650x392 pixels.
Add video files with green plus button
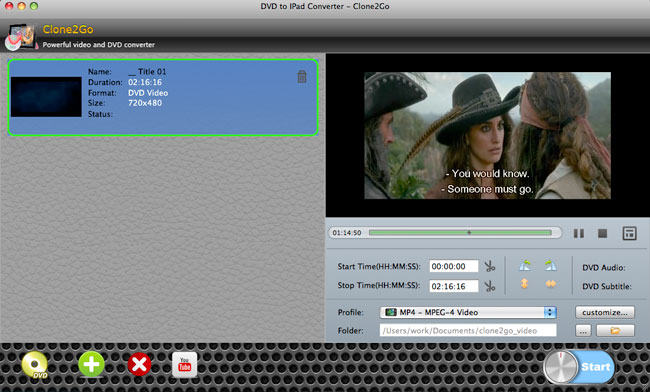(91, 364)
